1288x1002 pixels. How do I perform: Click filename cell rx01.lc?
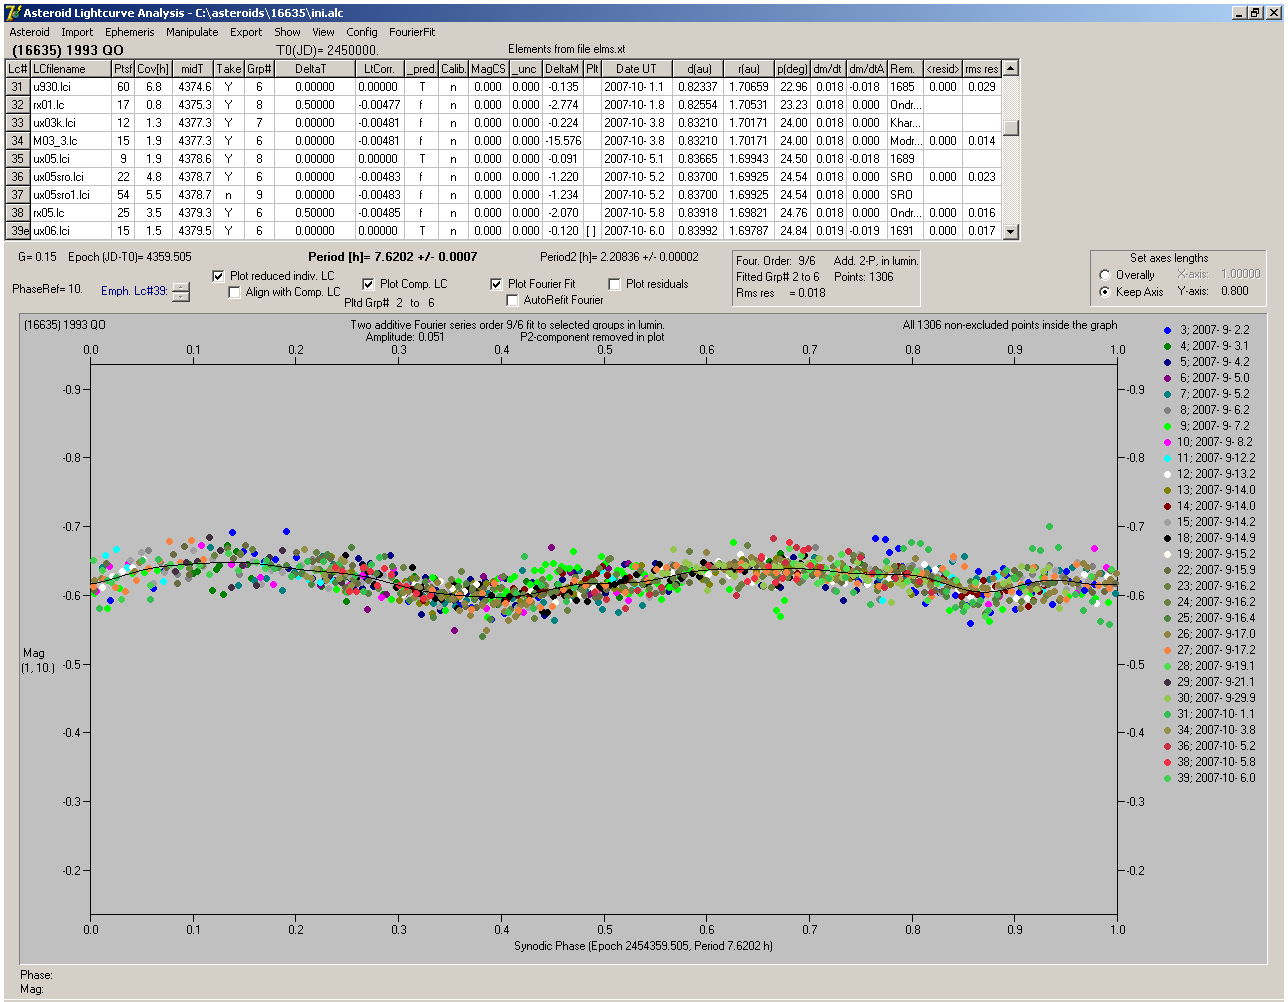70,105
